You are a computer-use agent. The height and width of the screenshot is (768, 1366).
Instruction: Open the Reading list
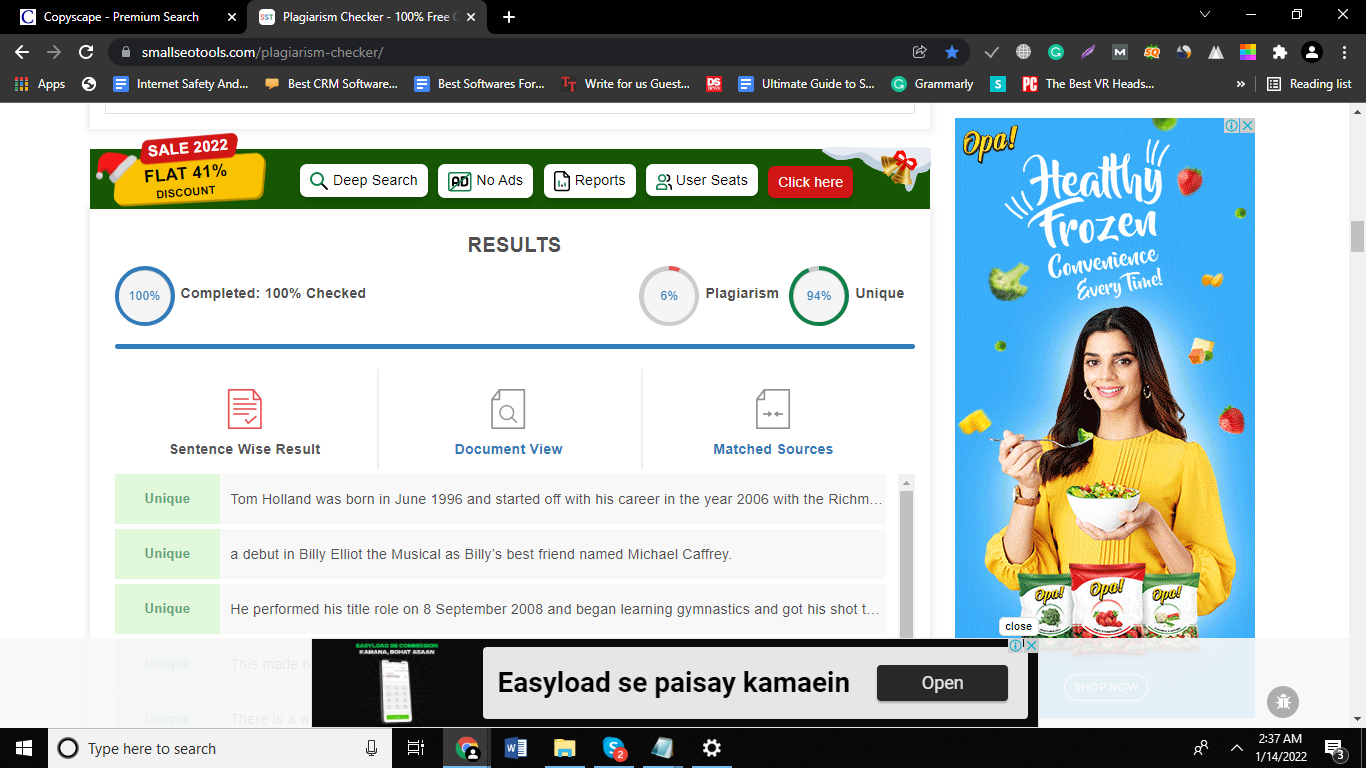tap(1309, 84)
